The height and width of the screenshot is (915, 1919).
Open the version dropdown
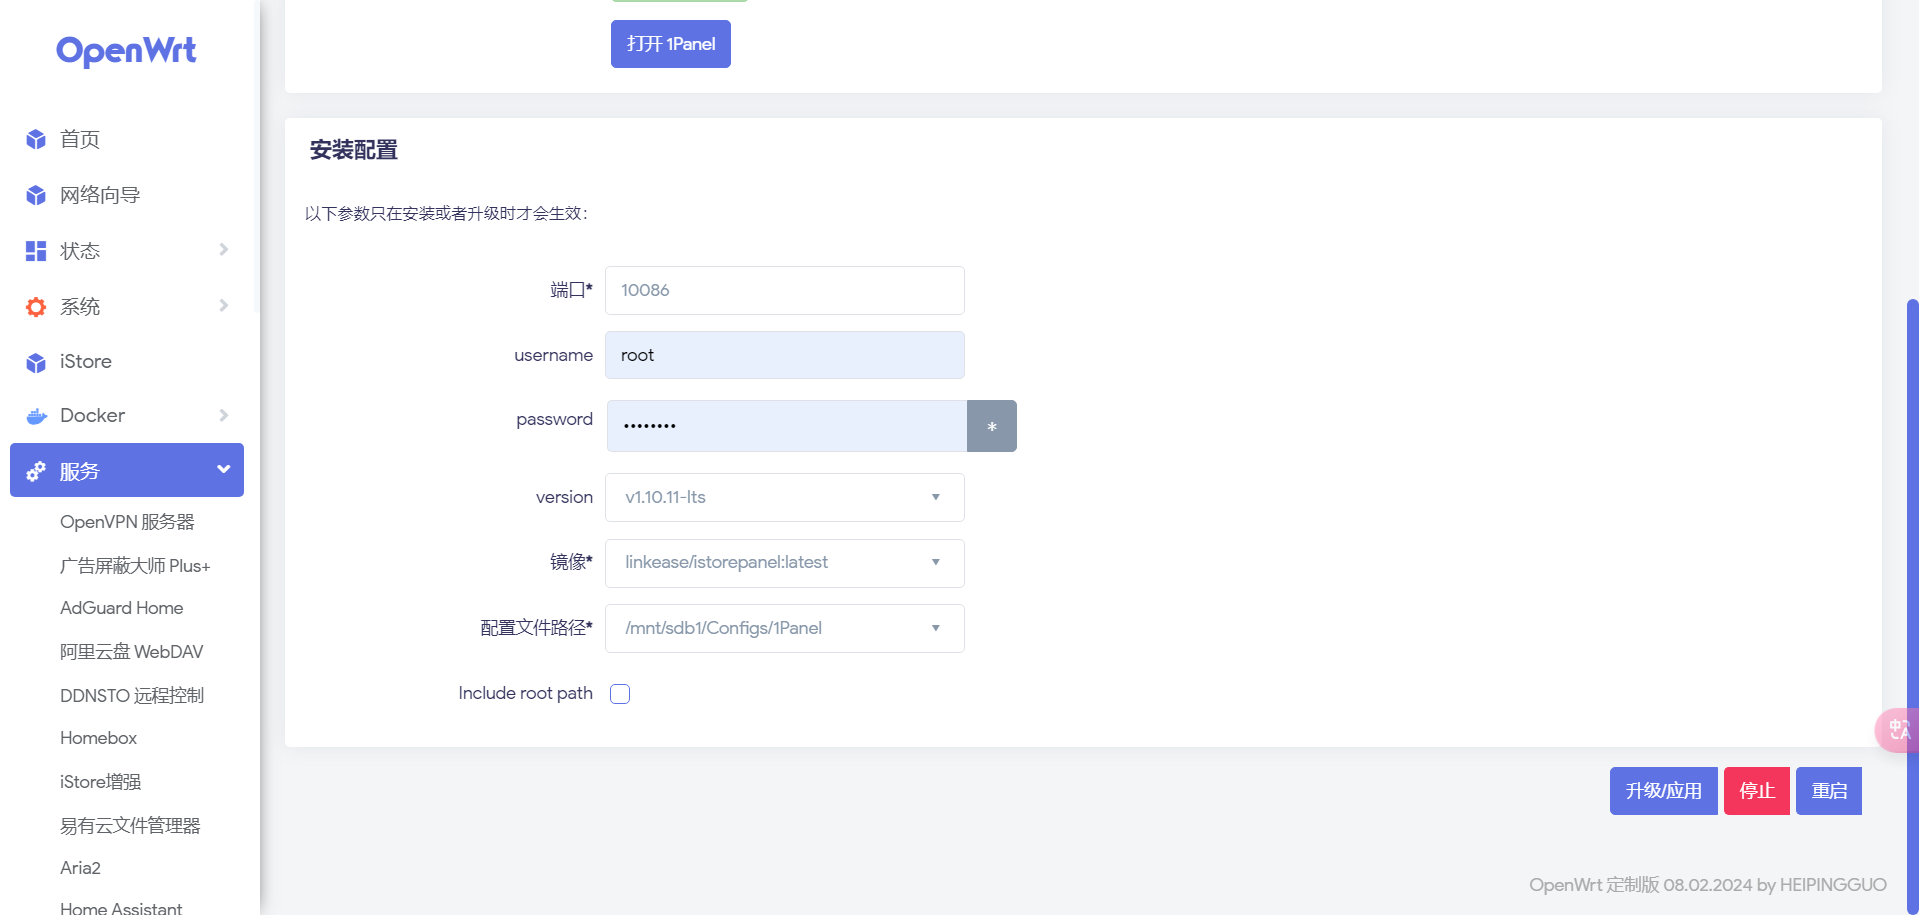(x=785, y=497)
